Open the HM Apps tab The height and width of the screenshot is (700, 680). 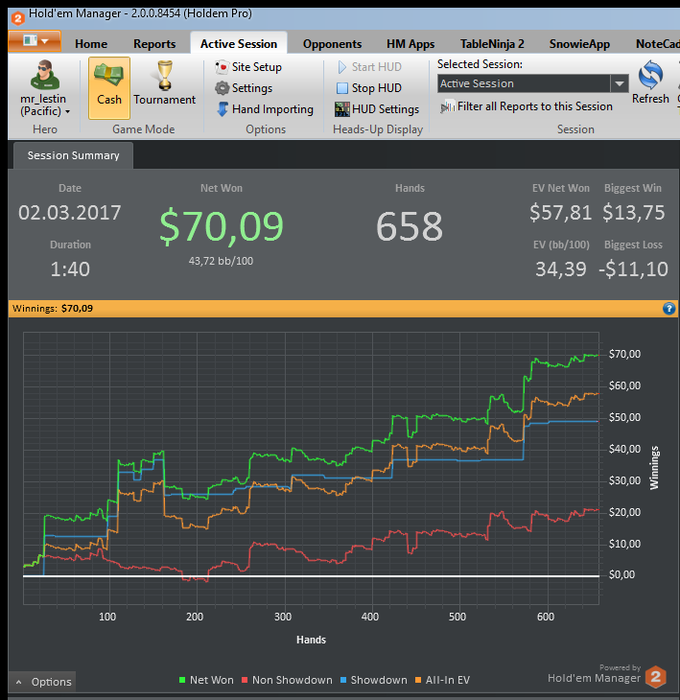point(410,44)
